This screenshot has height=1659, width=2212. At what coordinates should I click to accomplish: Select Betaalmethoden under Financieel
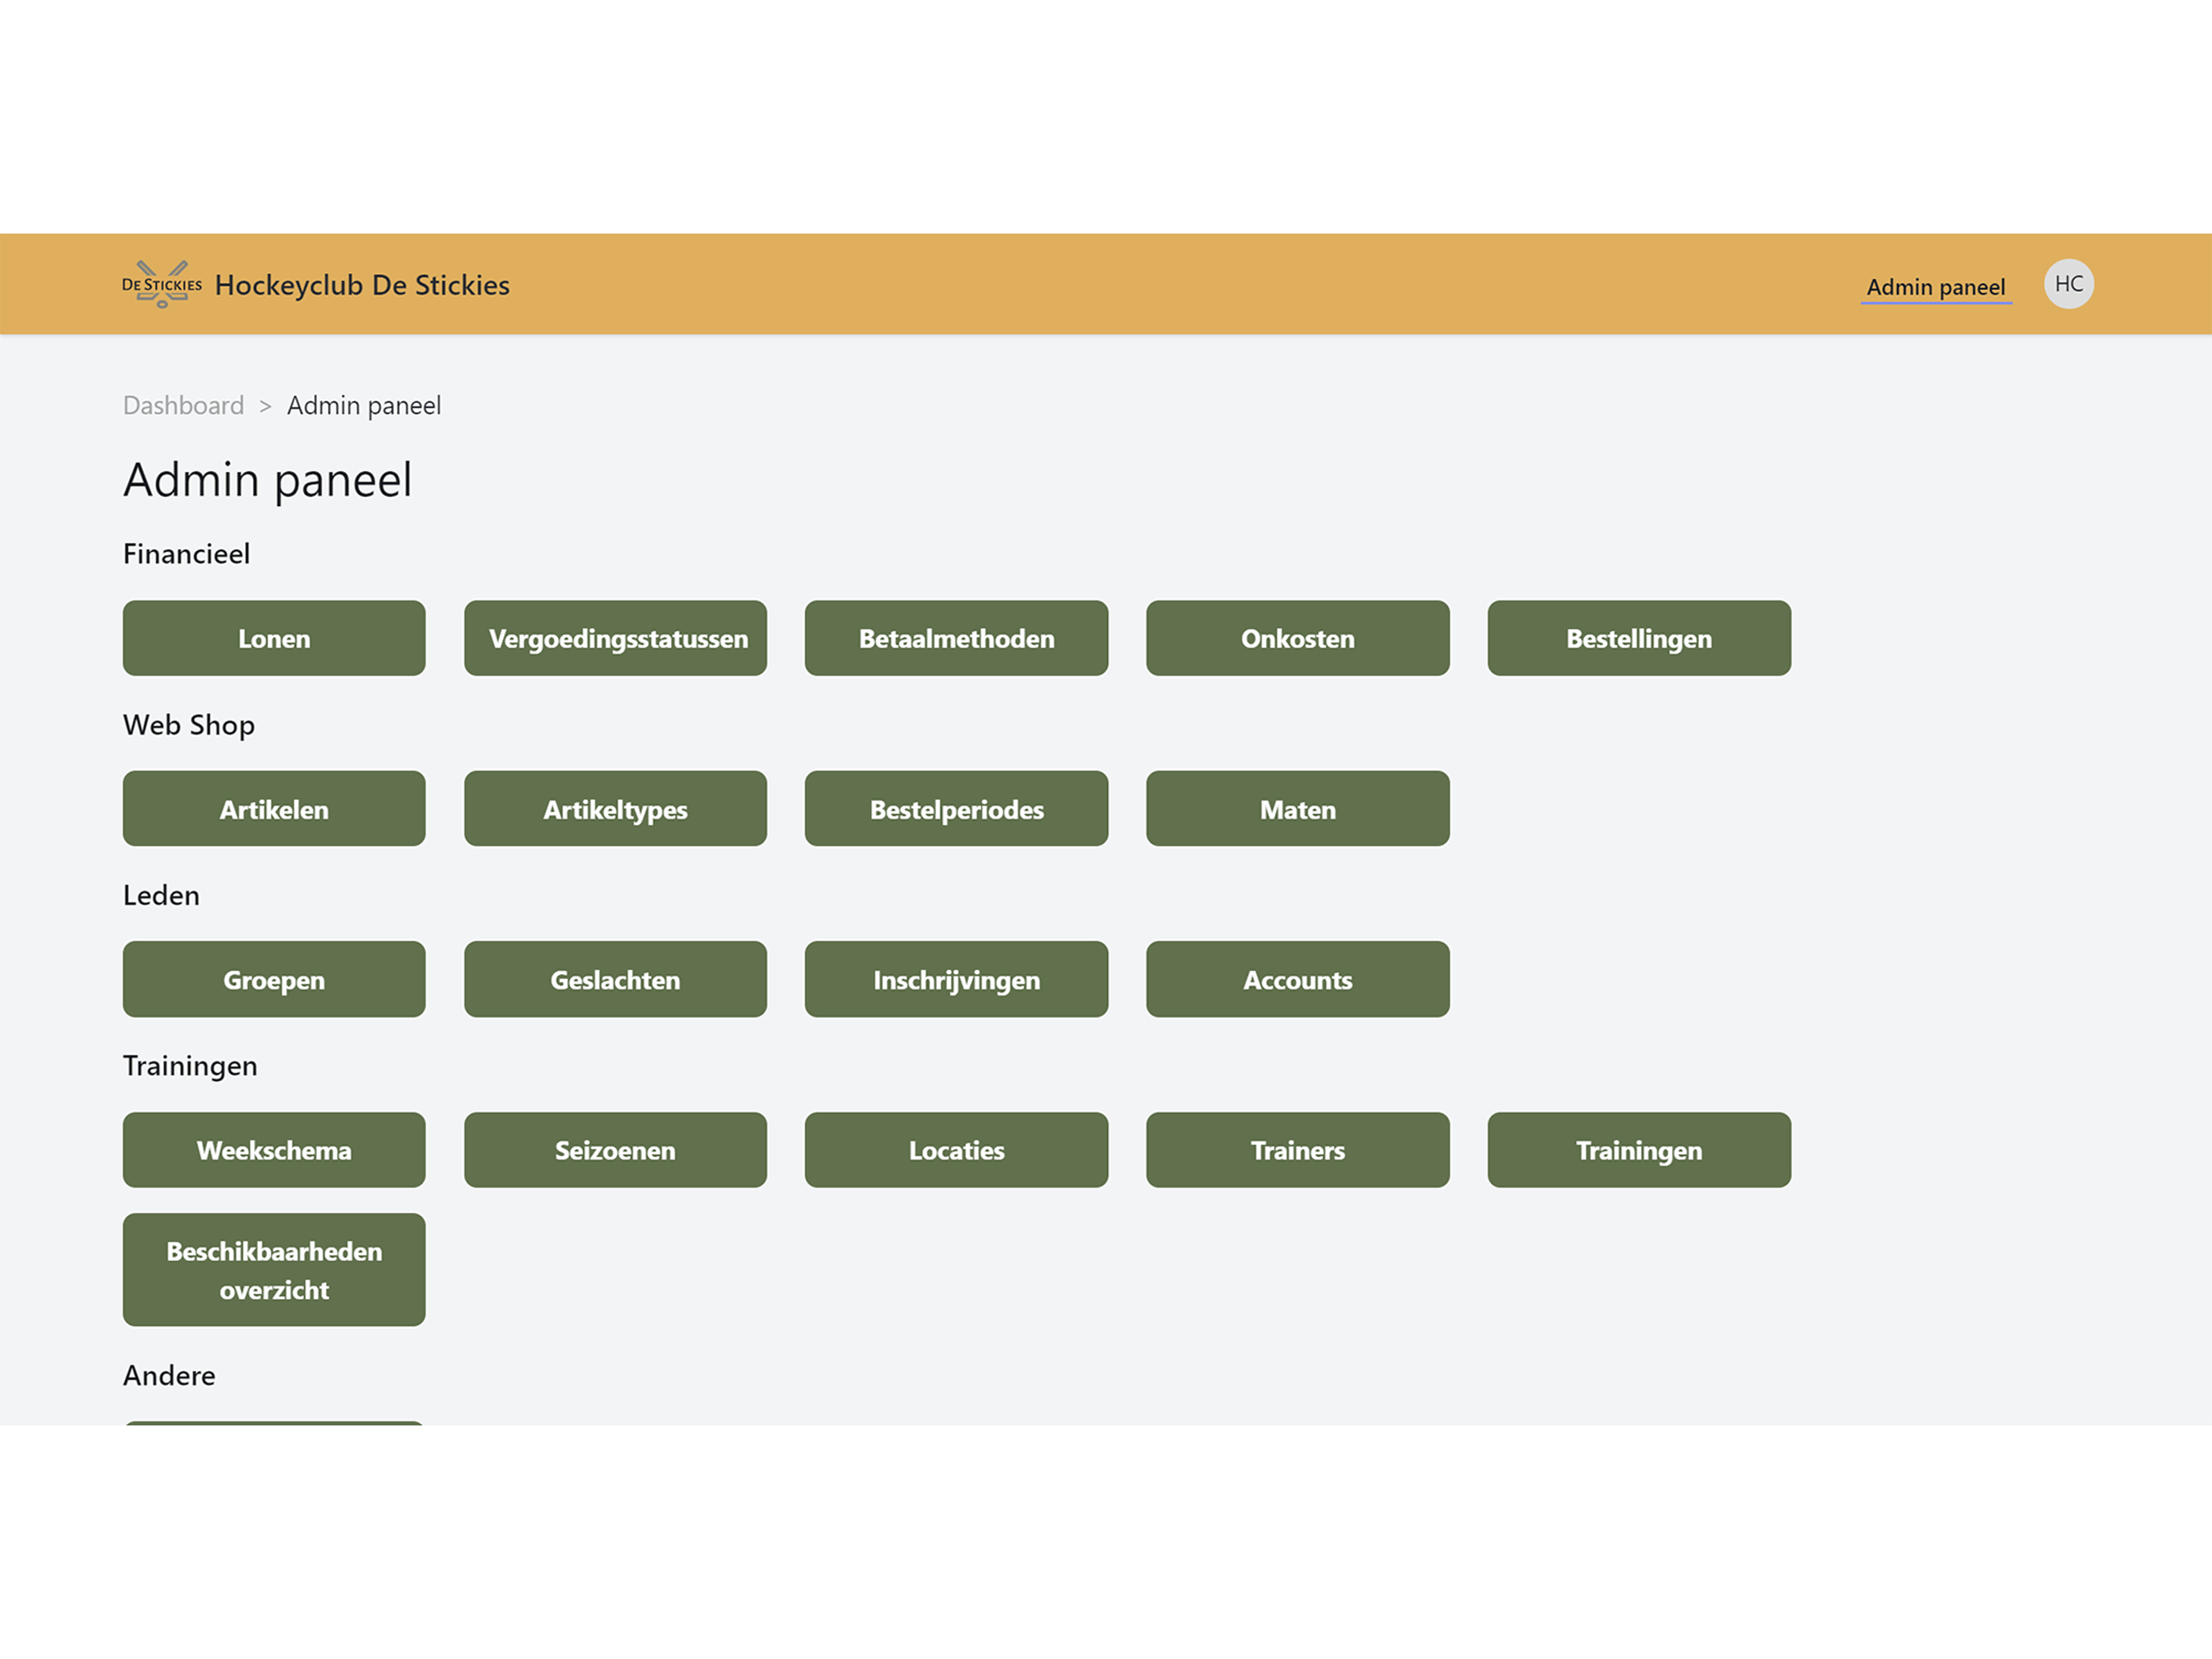pyautogui.click(x=956, y=638)
